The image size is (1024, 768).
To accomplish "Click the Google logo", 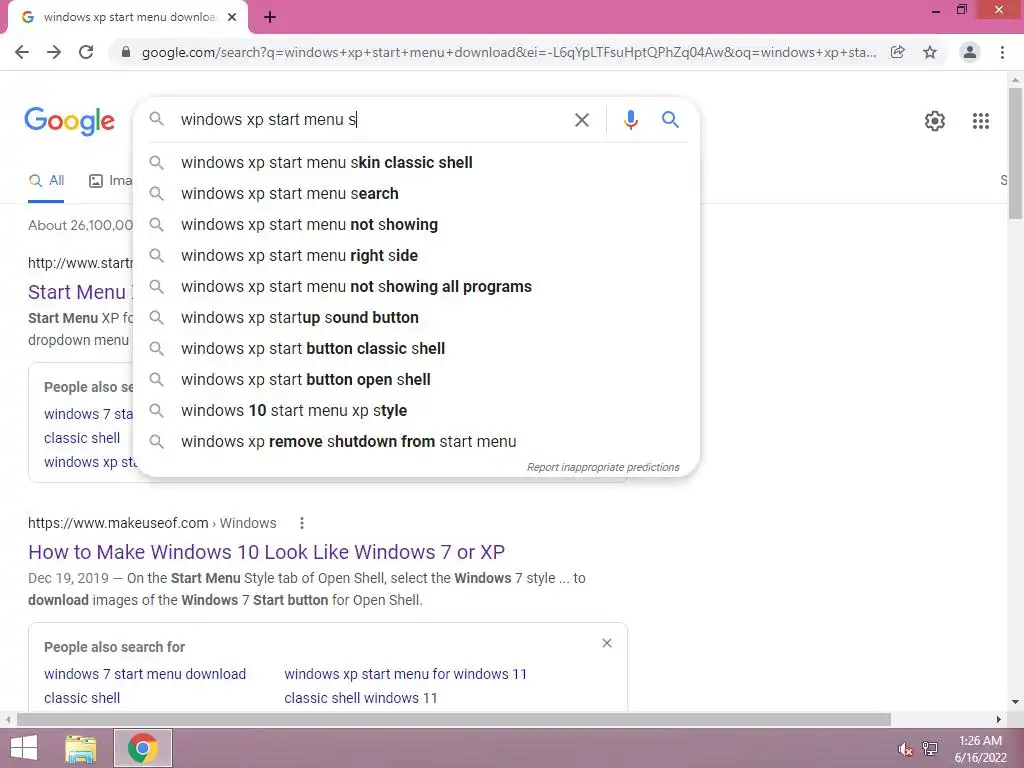I will pos(69,121).
